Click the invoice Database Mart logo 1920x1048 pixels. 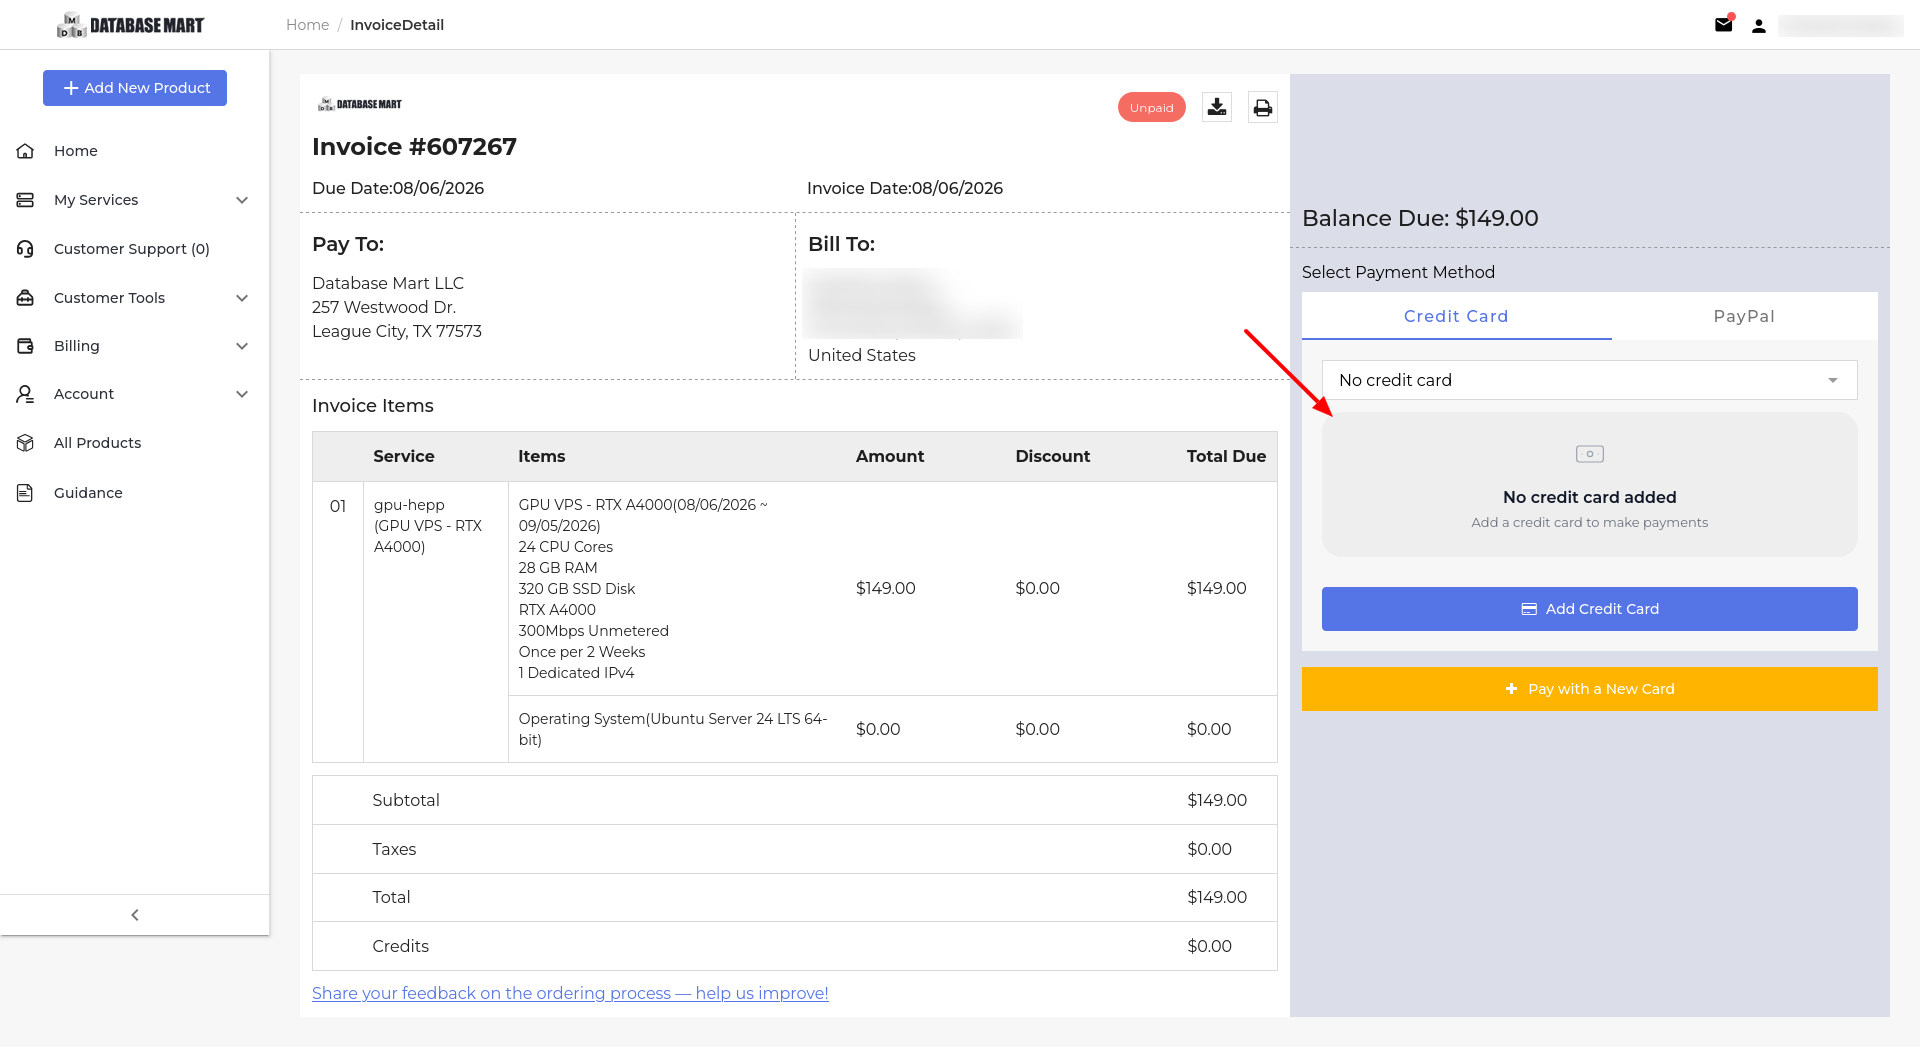[x=360, y=104]
